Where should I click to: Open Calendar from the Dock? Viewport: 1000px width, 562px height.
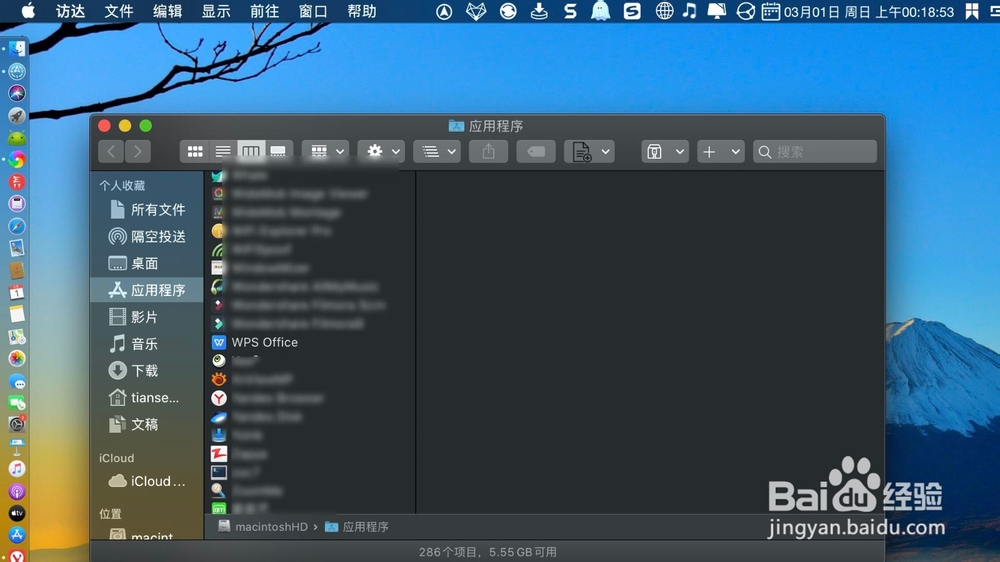click(x=17, y=292)
